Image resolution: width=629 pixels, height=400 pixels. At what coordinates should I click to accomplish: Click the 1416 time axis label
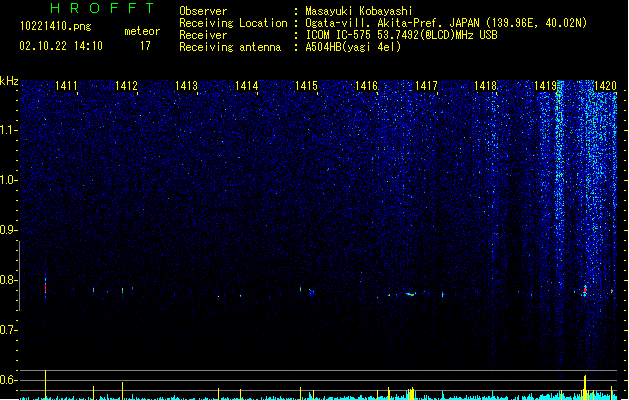point(366,86)
